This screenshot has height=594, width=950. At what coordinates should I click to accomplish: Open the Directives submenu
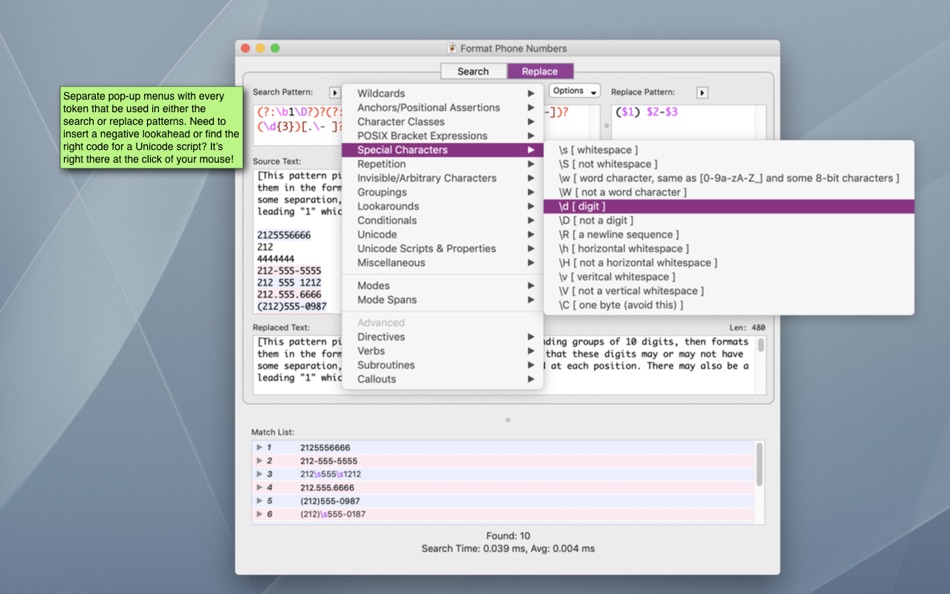pyautogui.click(x=442, y=336)
